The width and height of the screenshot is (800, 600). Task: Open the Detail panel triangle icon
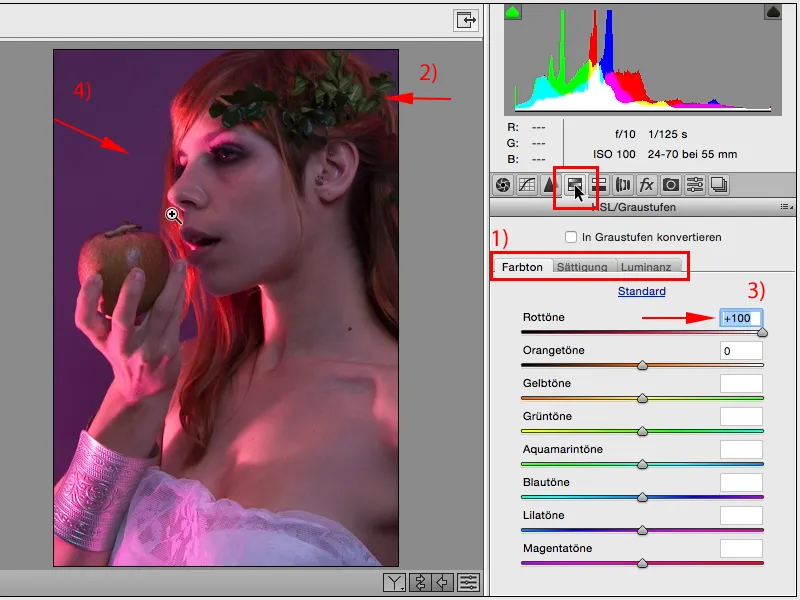tap(549, 185)
